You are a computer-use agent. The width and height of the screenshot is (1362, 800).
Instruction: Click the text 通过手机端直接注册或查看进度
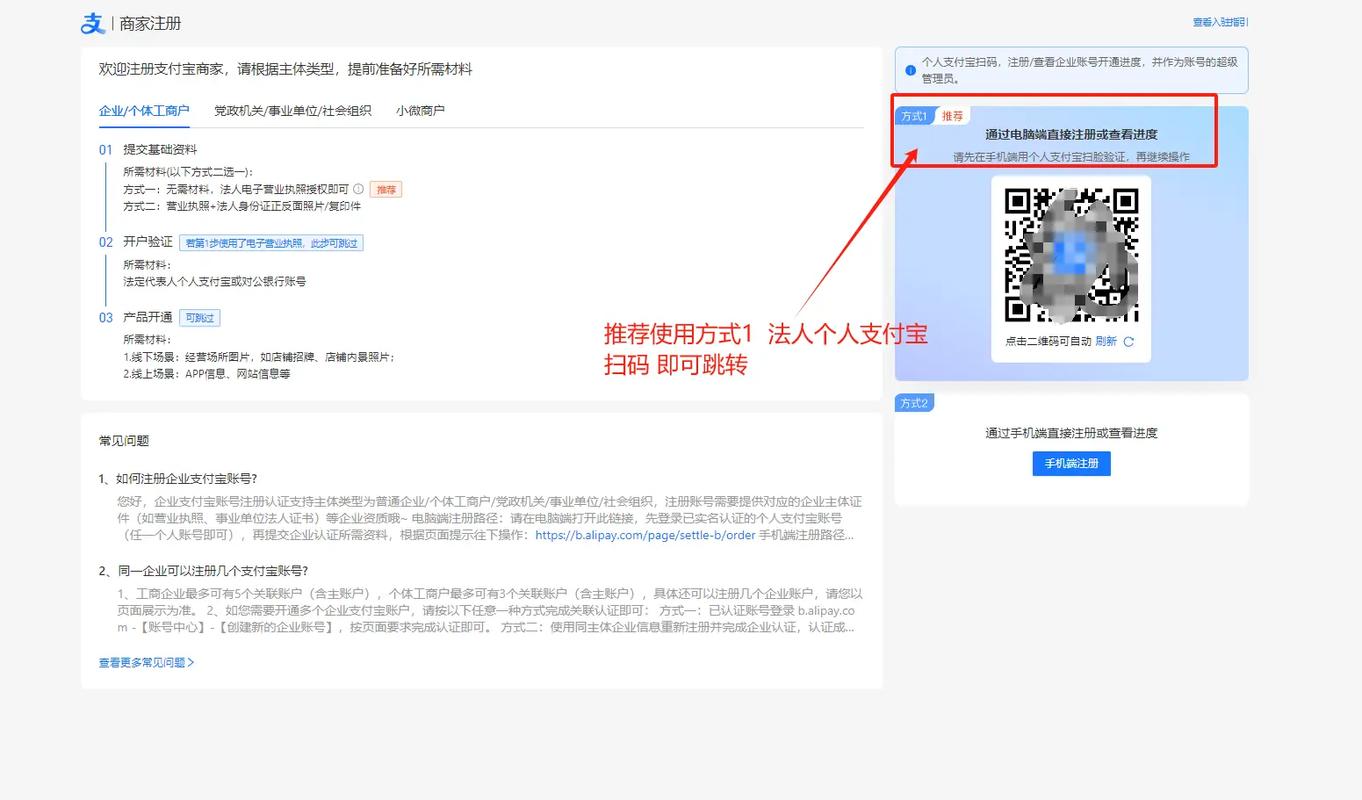tap(1071, 433)
